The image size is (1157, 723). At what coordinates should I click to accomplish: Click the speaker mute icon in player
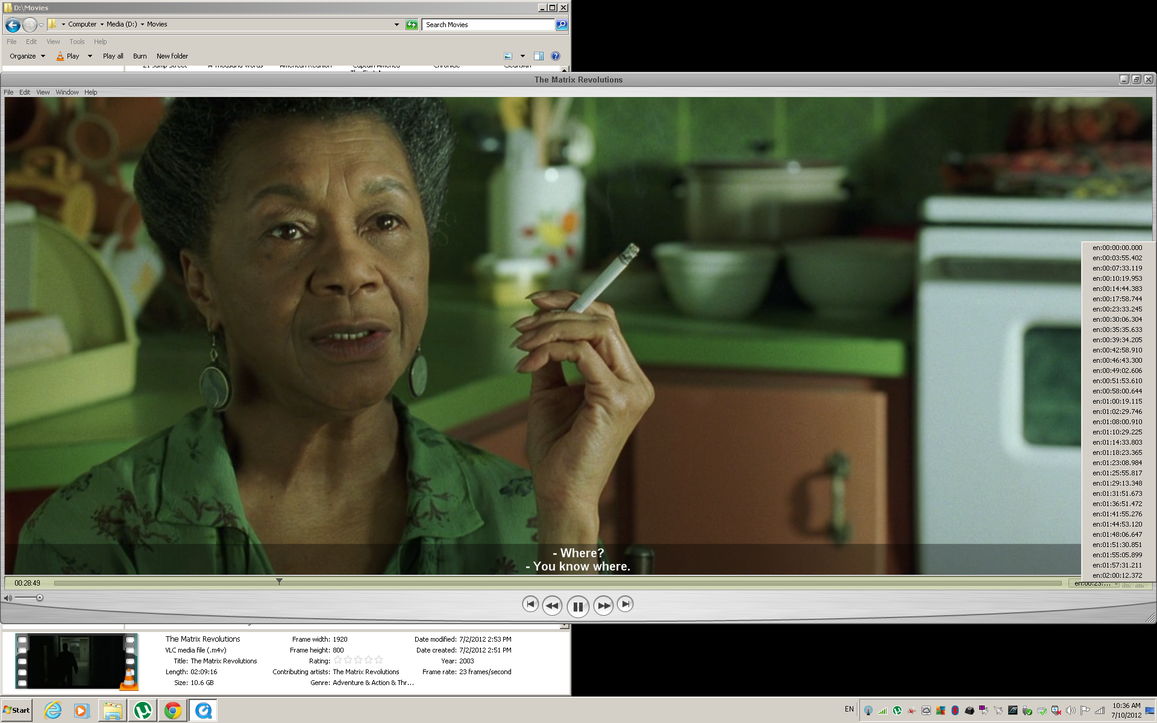click(x=8, y=598)
